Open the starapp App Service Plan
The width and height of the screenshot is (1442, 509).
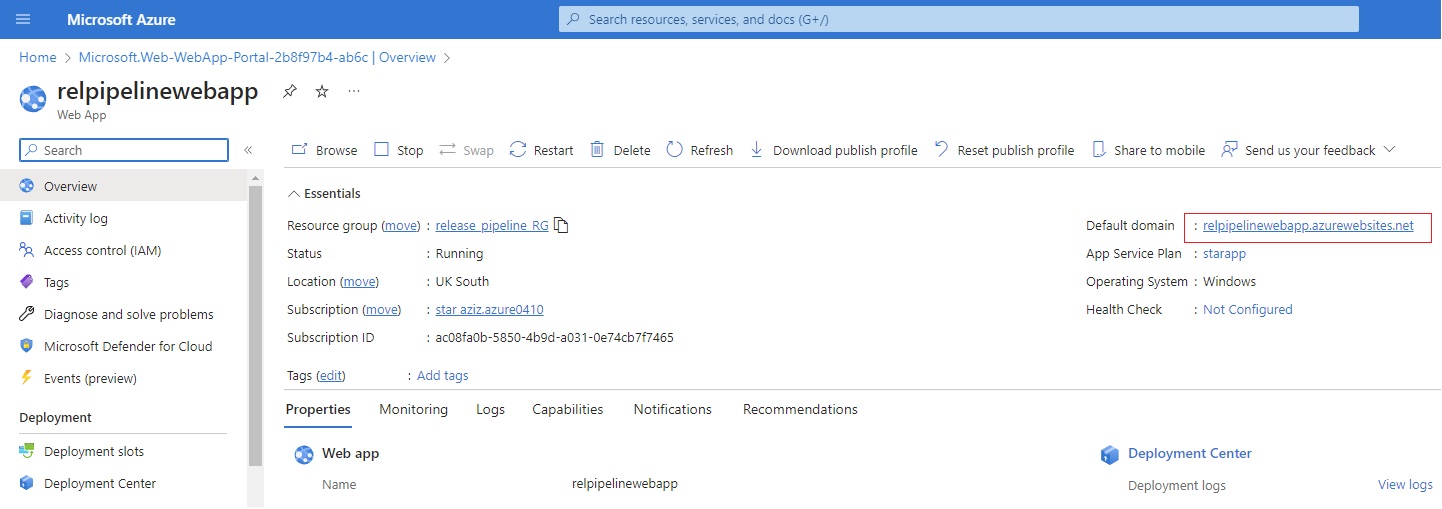[x=1224, y=254]
